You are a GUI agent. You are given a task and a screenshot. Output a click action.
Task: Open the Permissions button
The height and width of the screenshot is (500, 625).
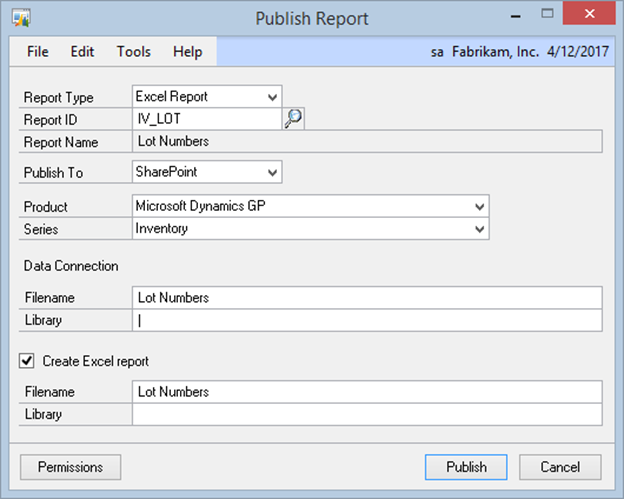click(71, 467)
